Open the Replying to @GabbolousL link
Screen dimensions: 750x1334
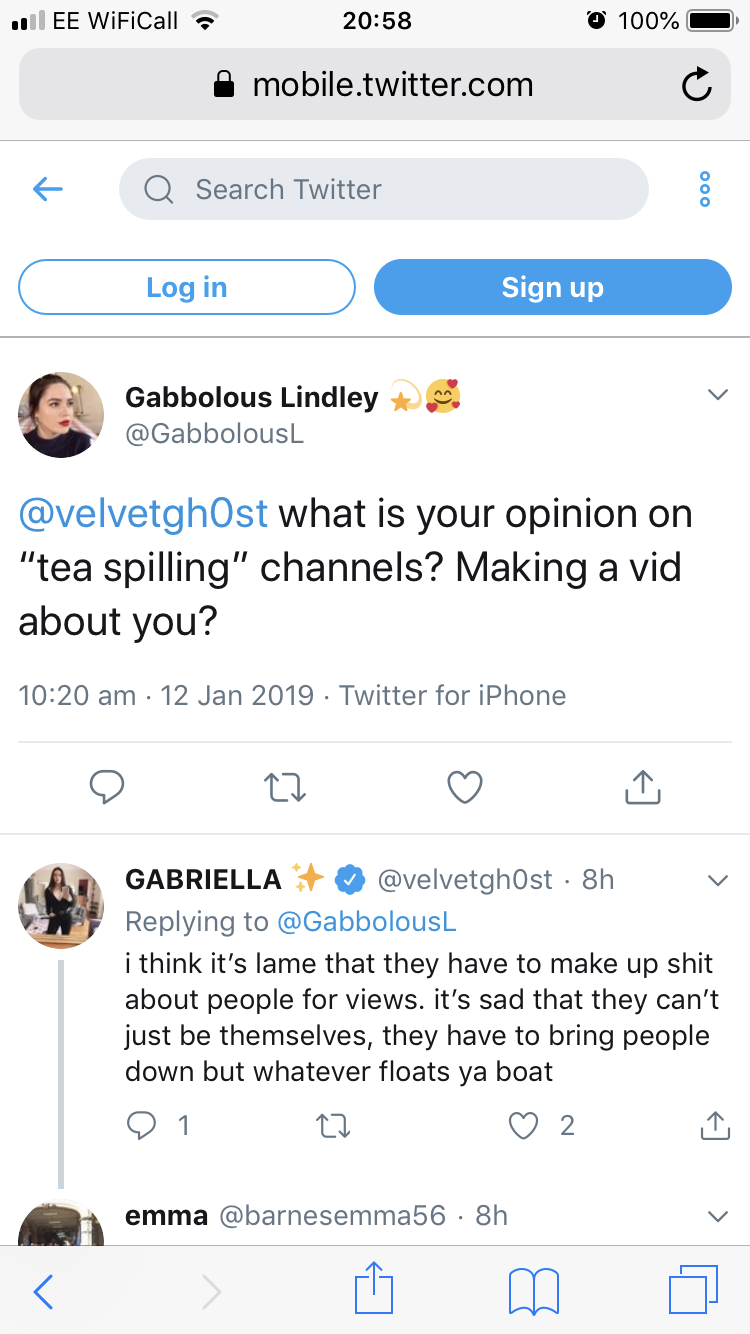(x=366, y=922)
